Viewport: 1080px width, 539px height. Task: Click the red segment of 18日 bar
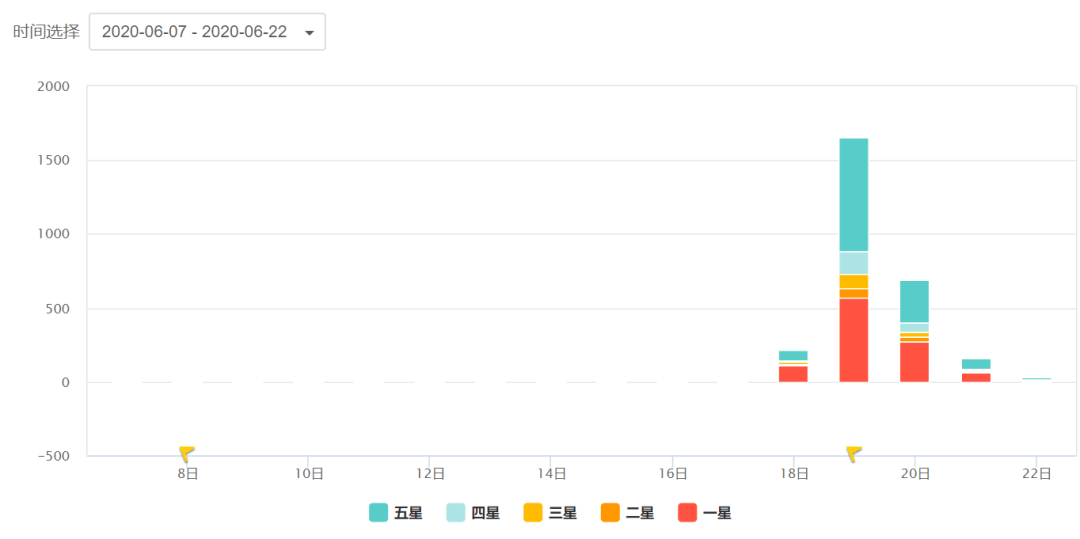(x=793, y=374)
